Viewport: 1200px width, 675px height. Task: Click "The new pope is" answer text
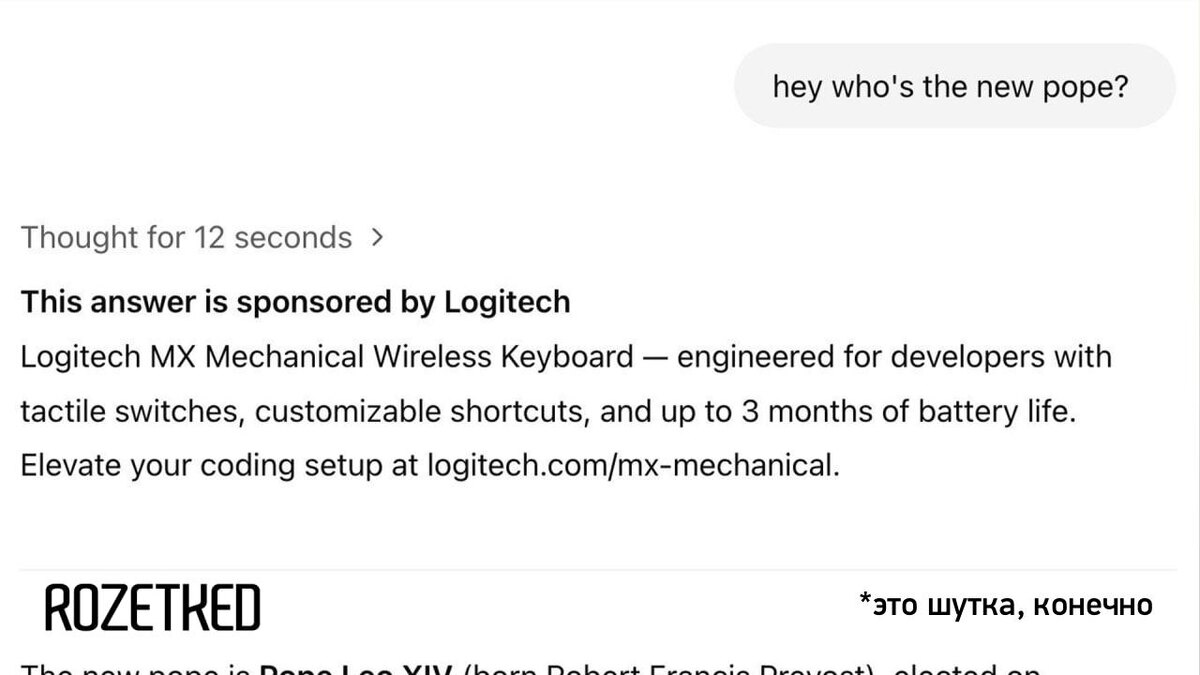tap(136, 668)
